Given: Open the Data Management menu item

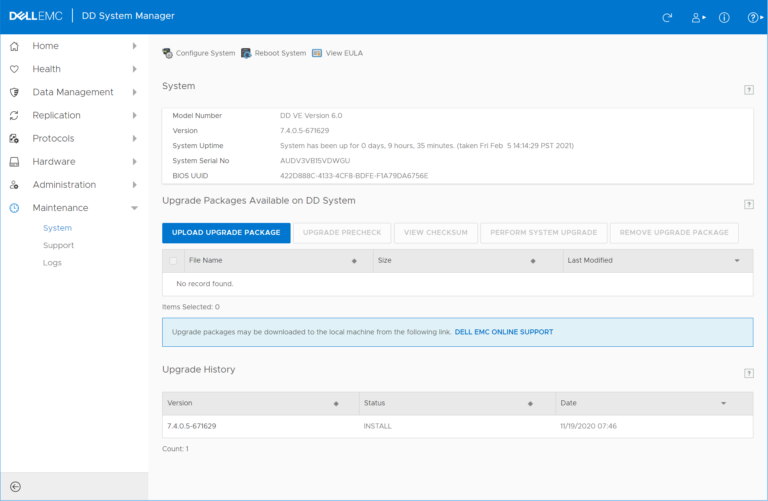Looking at the screenshot, I should [x=73, y=92].
